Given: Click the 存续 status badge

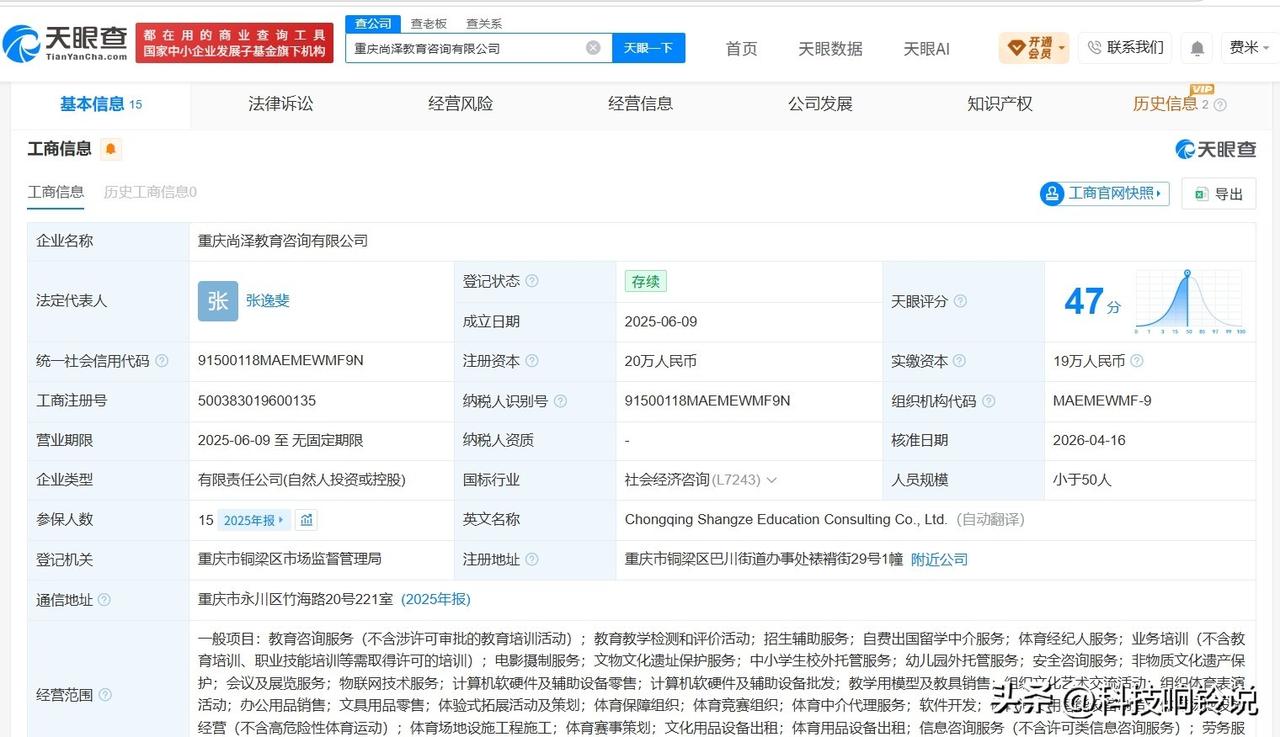Looking at the screenshot, I should [x=646, y=281].
